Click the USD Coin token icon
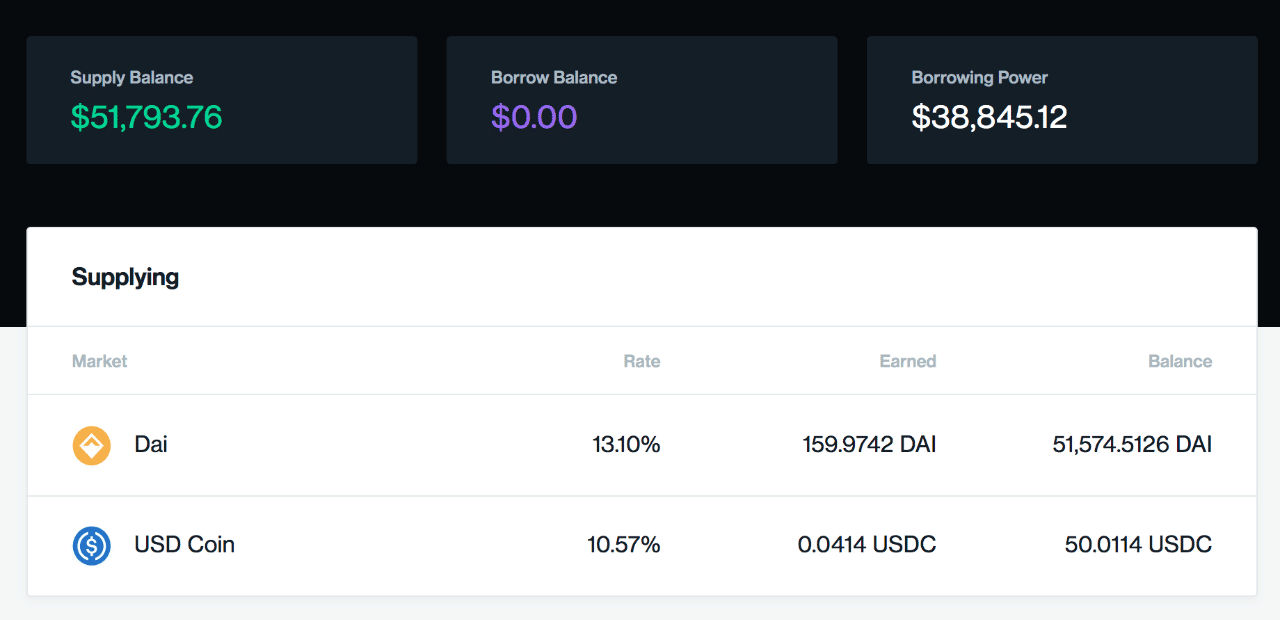 pyautogui.click(x=92, y=546)
